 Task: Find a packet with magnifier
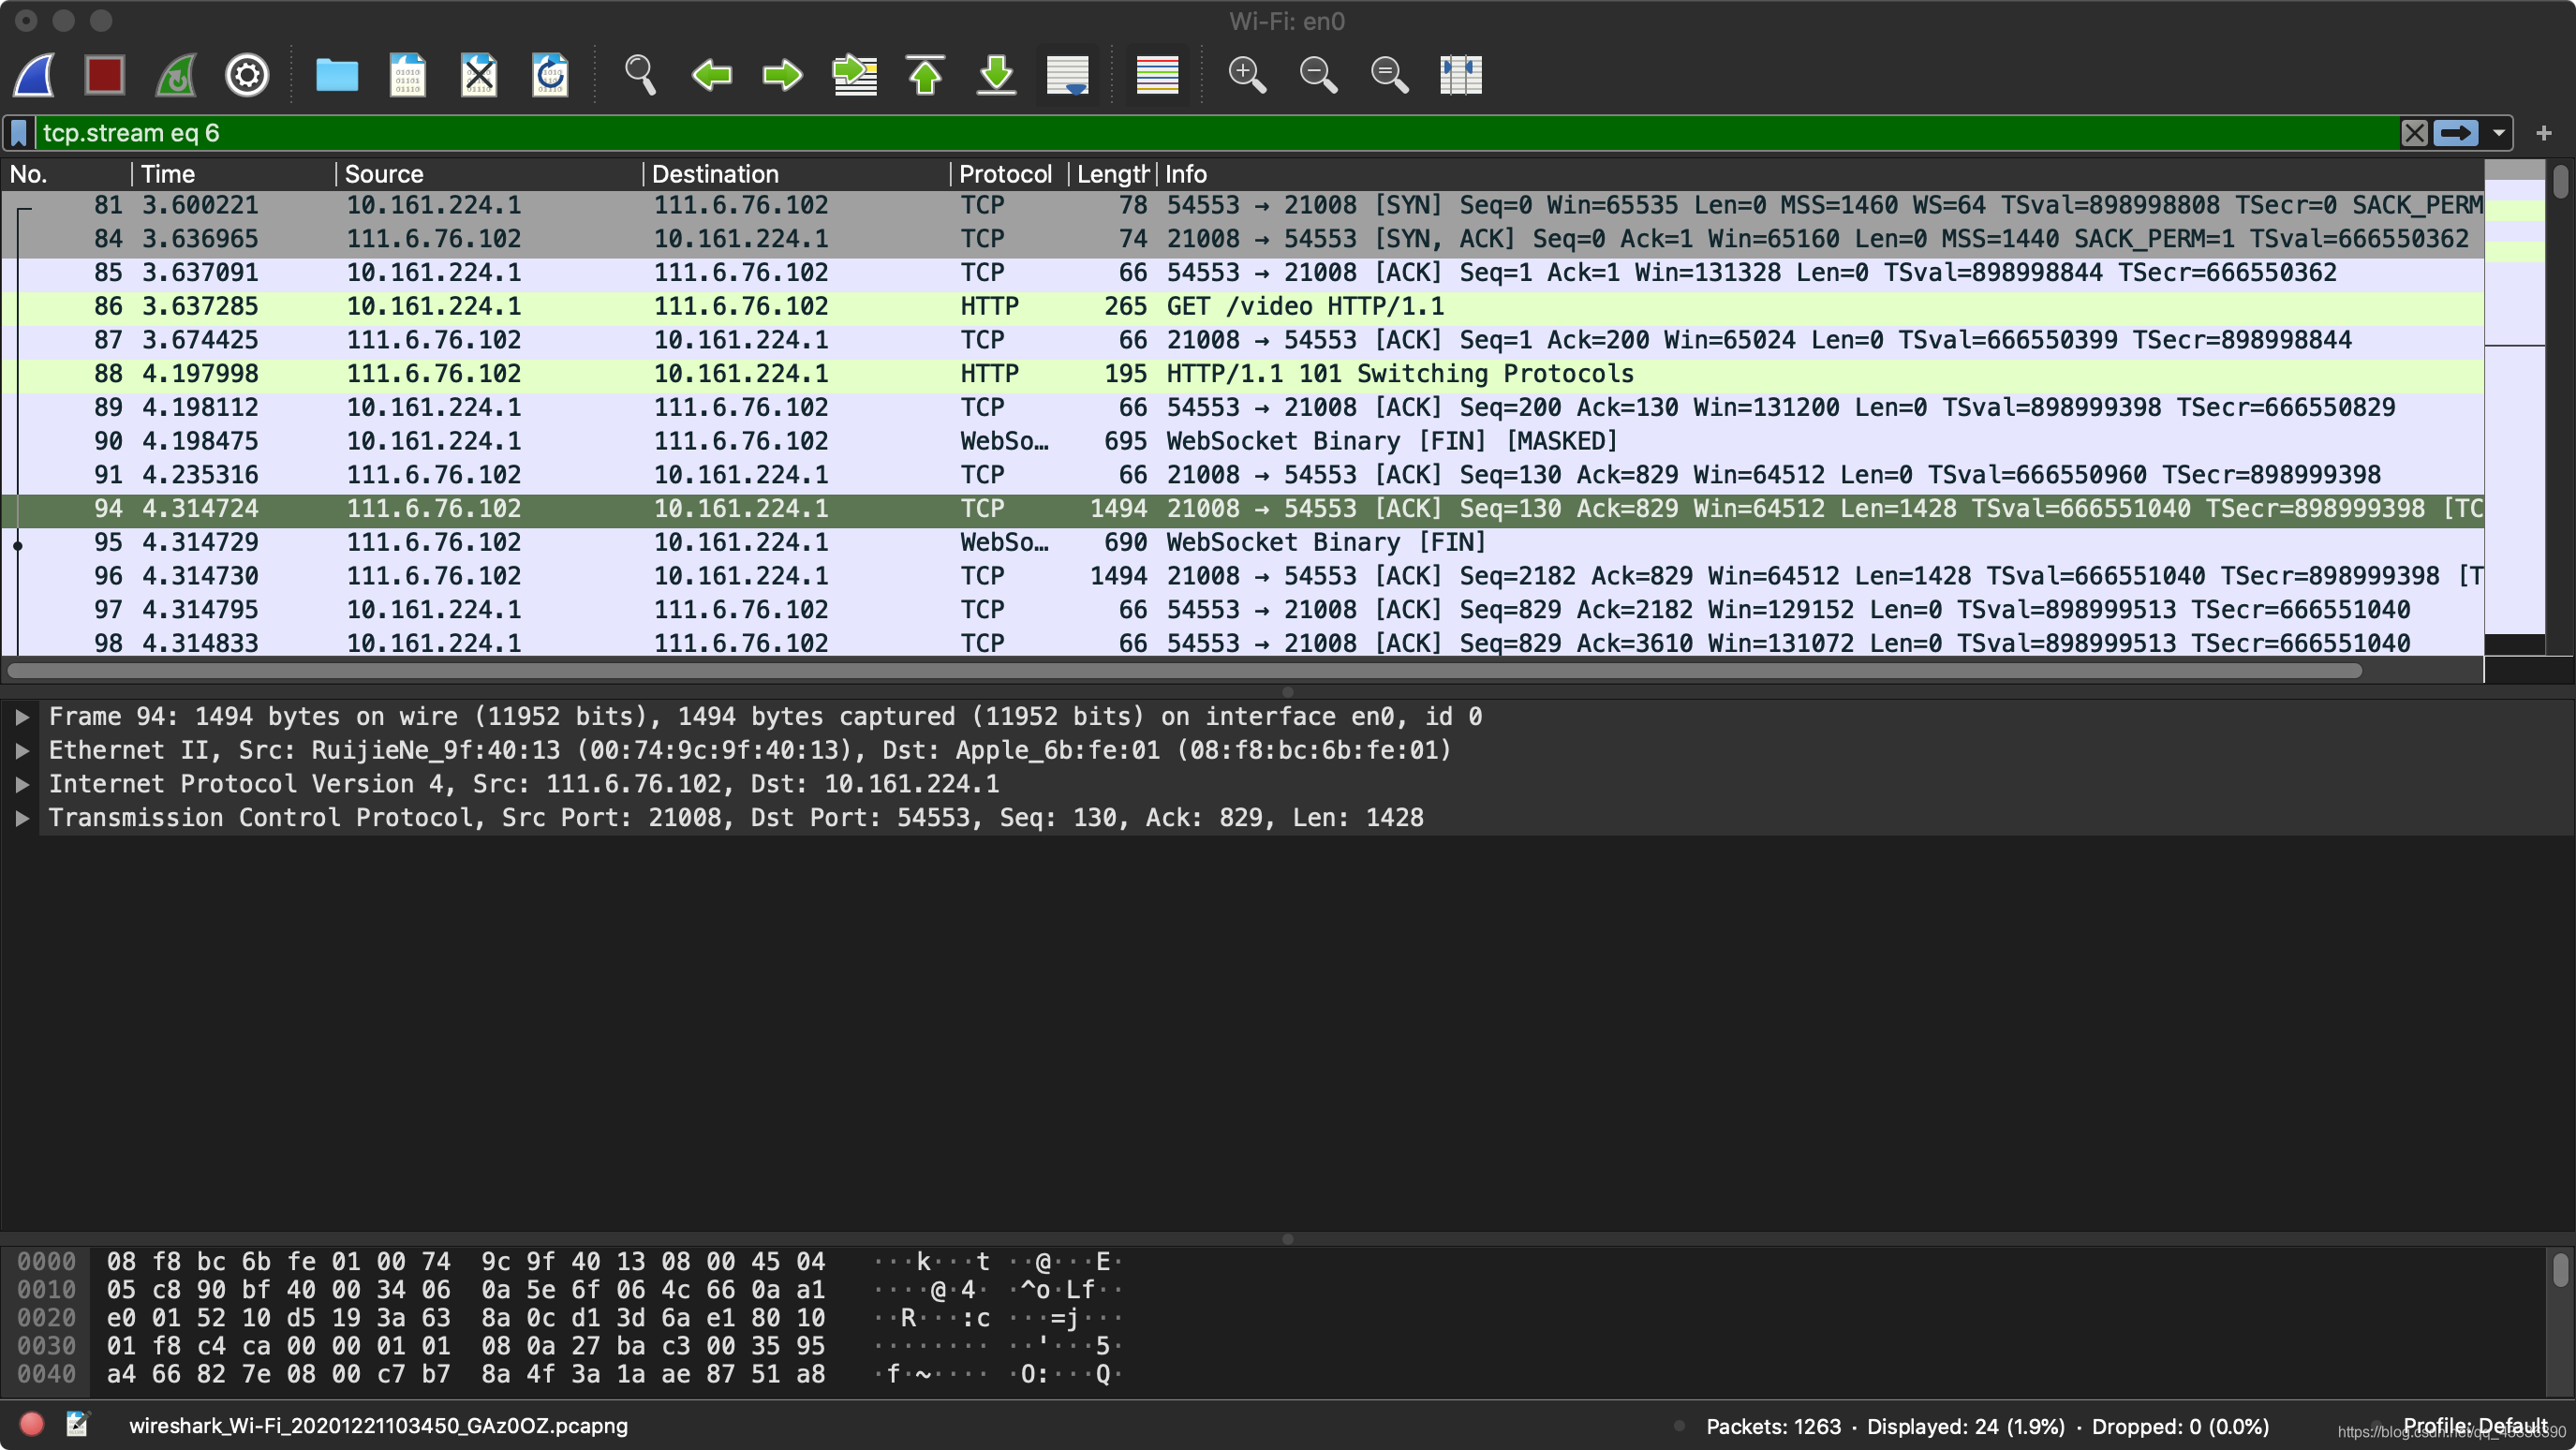pyautogui.click(x=640, y=75)
